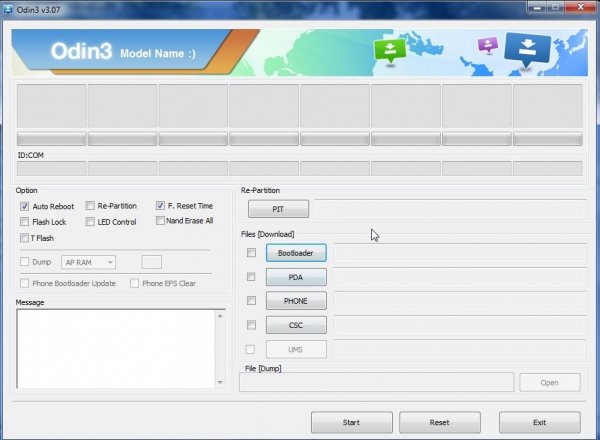Image resolution: width=600 pixels, height=440 pixels.
Task: Toggle the Auto Reboot checkbox
Action: click(x=24, y=206)
